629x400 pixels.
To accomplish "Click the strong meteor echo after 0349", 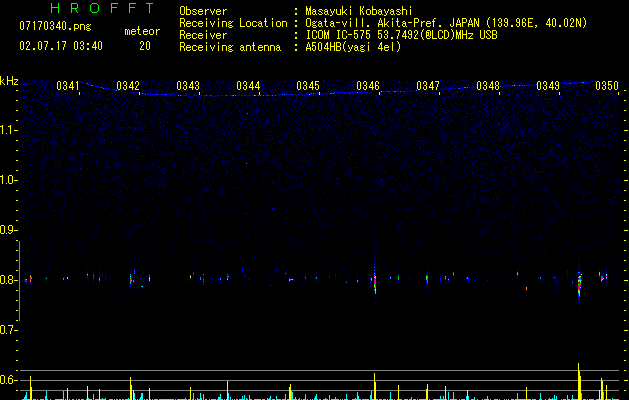I will 579,285.
